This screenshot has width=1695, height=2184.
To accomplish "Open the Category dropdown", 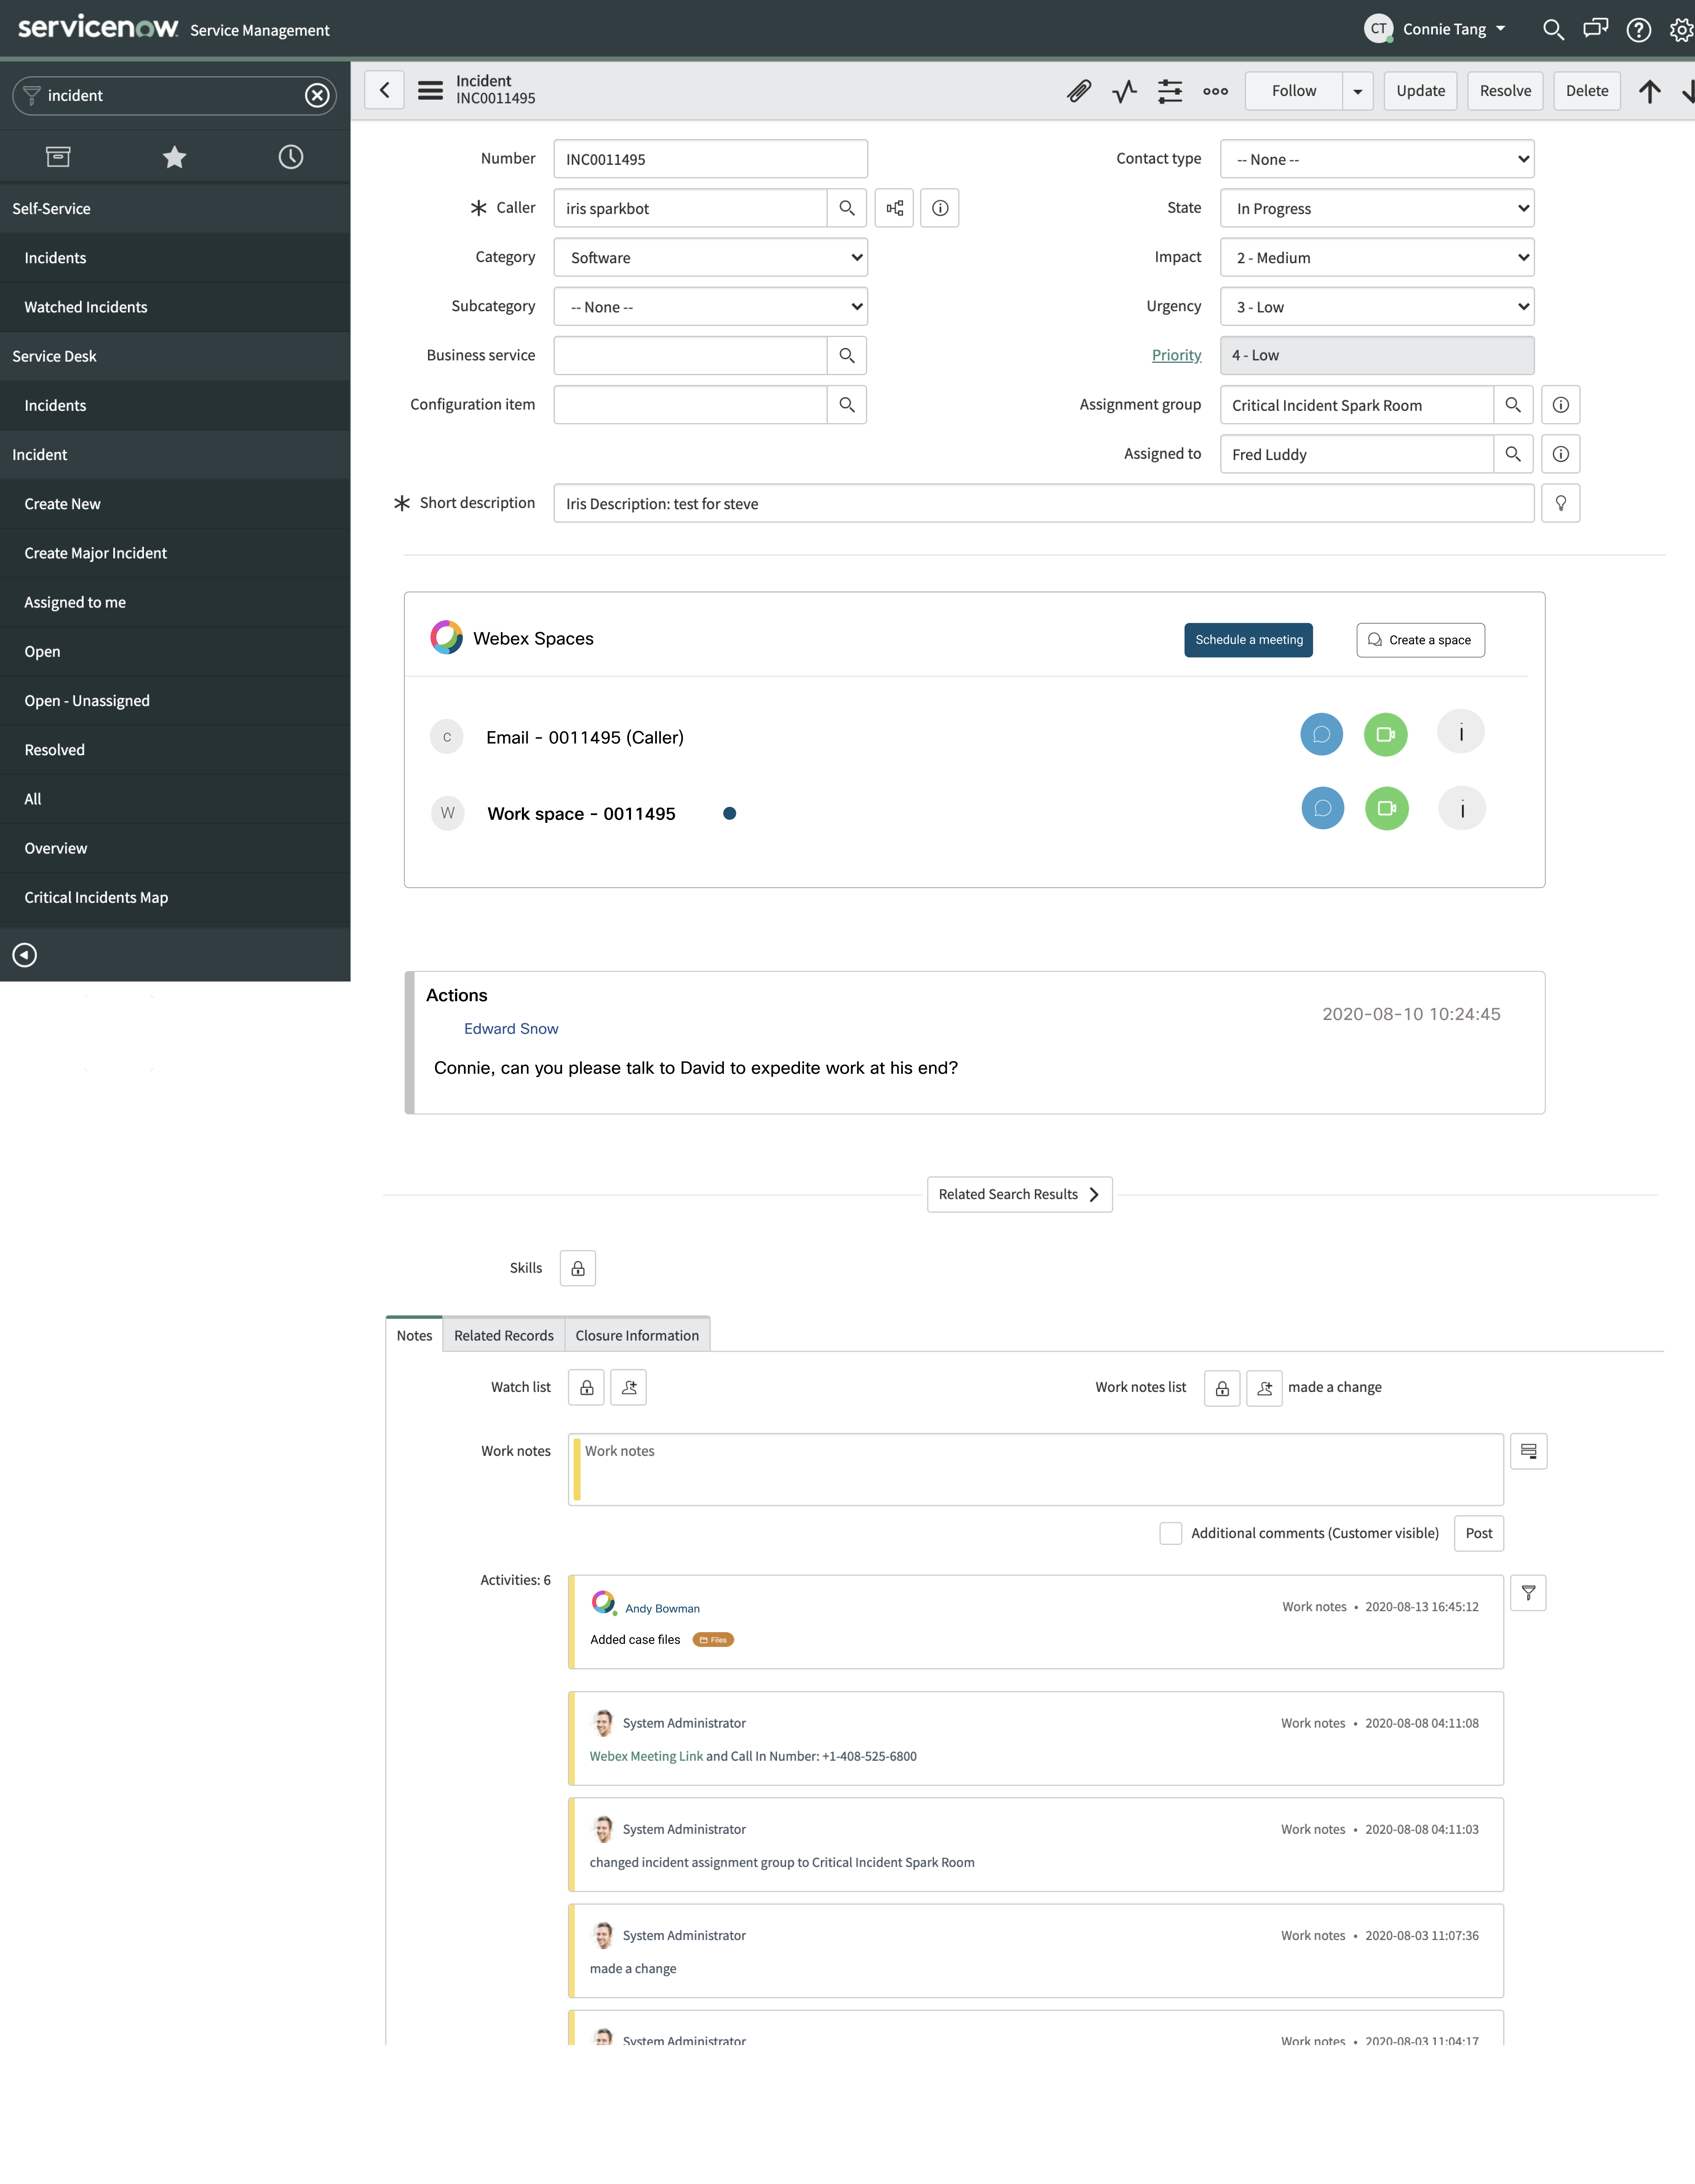I will (x=711, y=257).
